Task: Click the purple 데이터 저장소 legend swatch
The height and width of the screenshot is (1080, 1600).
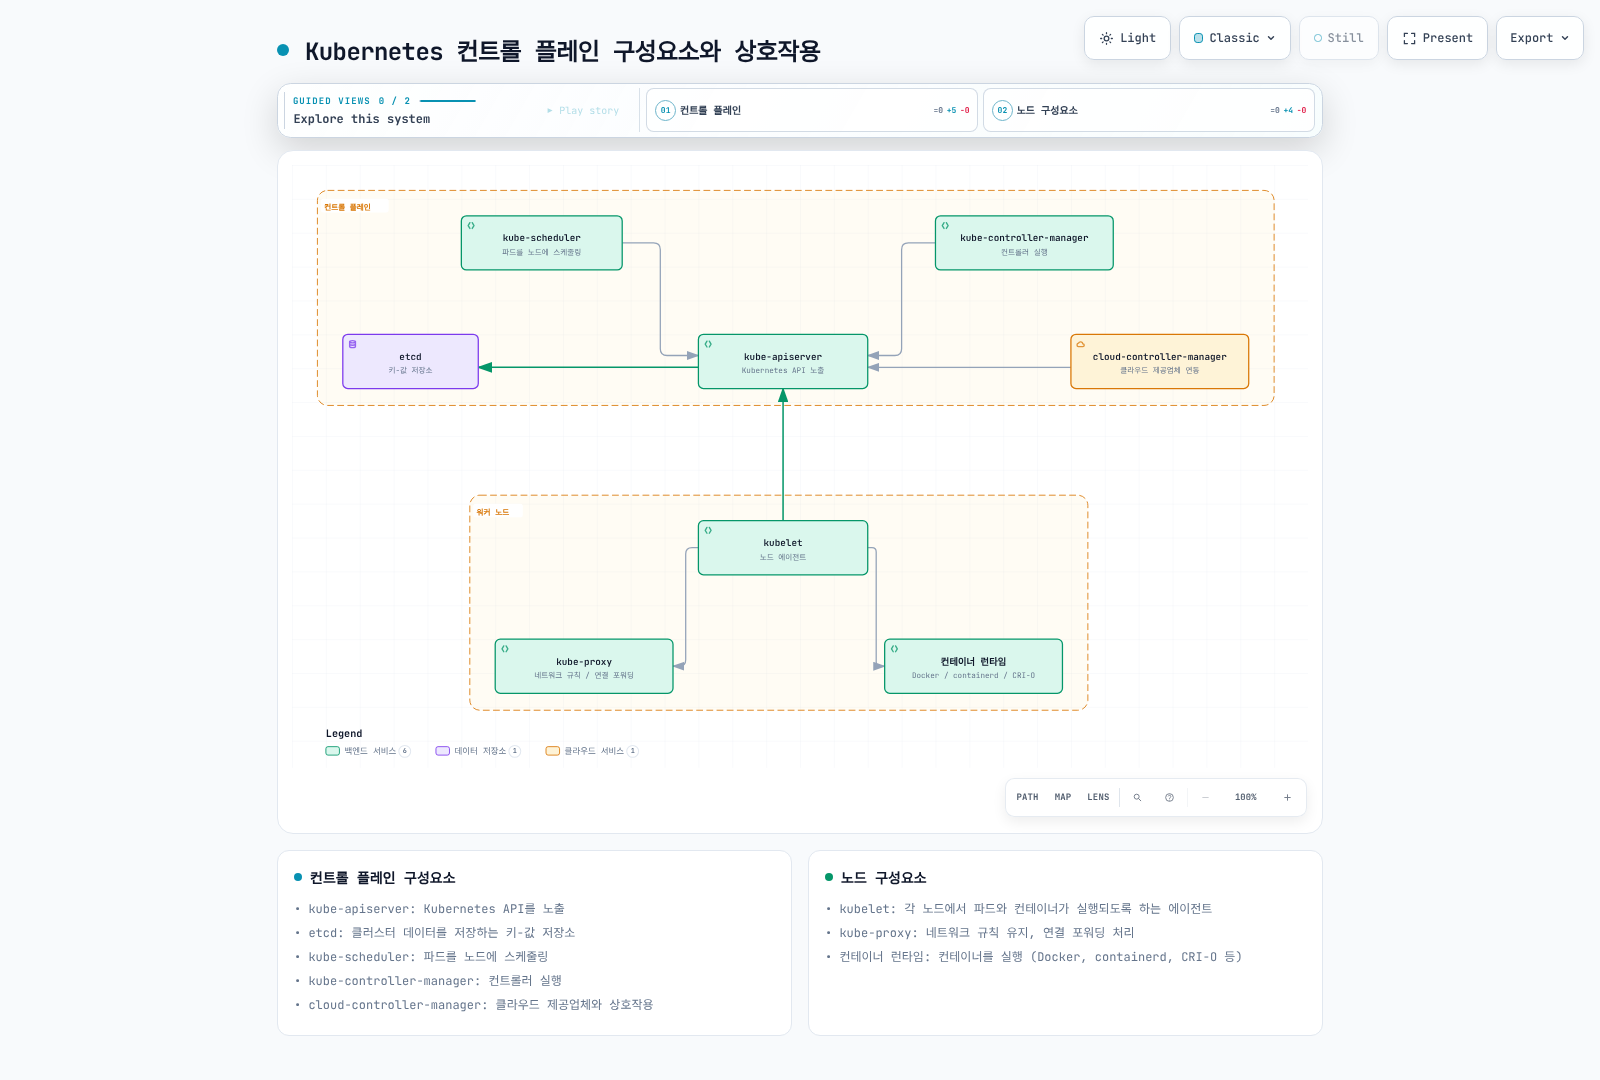Action: pos(442,751)
